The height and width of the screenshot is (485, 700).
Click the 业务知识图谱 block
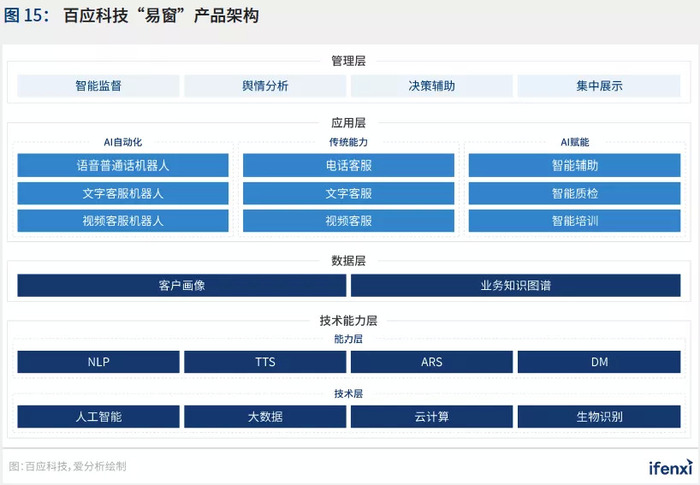pos(516,285)
